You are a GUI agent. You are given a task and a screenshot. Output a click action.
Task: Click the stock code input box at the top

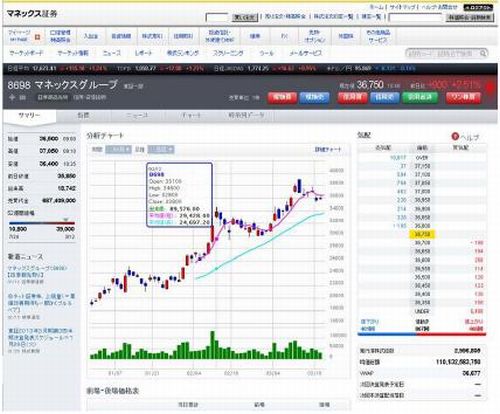point(217,17)
